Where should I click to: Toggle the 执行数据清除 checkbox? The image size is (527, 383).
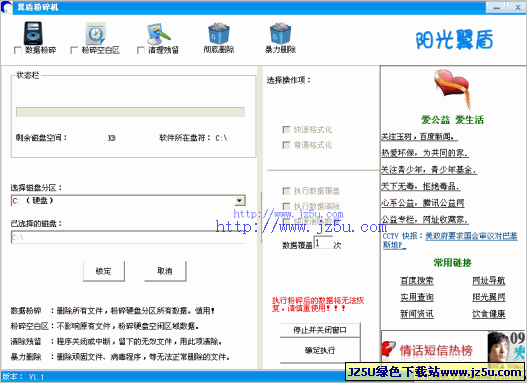click(x=286, y=206)
